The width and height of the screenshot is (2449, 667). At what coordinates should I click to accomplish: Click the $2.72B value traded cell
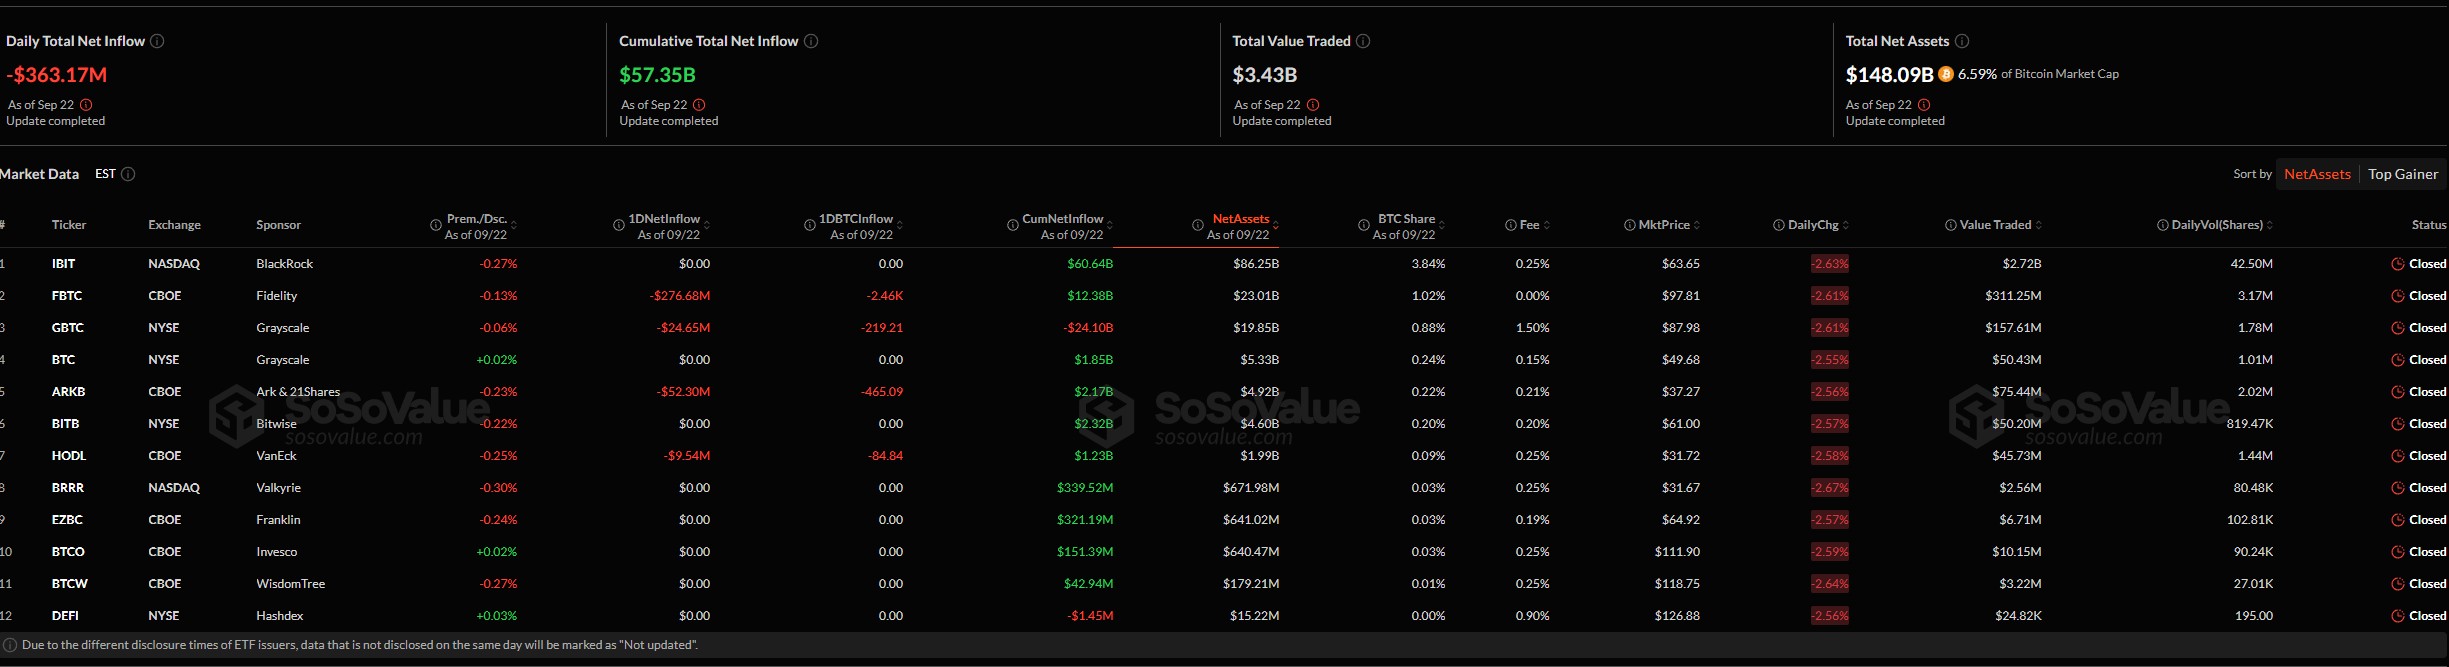2022,264
